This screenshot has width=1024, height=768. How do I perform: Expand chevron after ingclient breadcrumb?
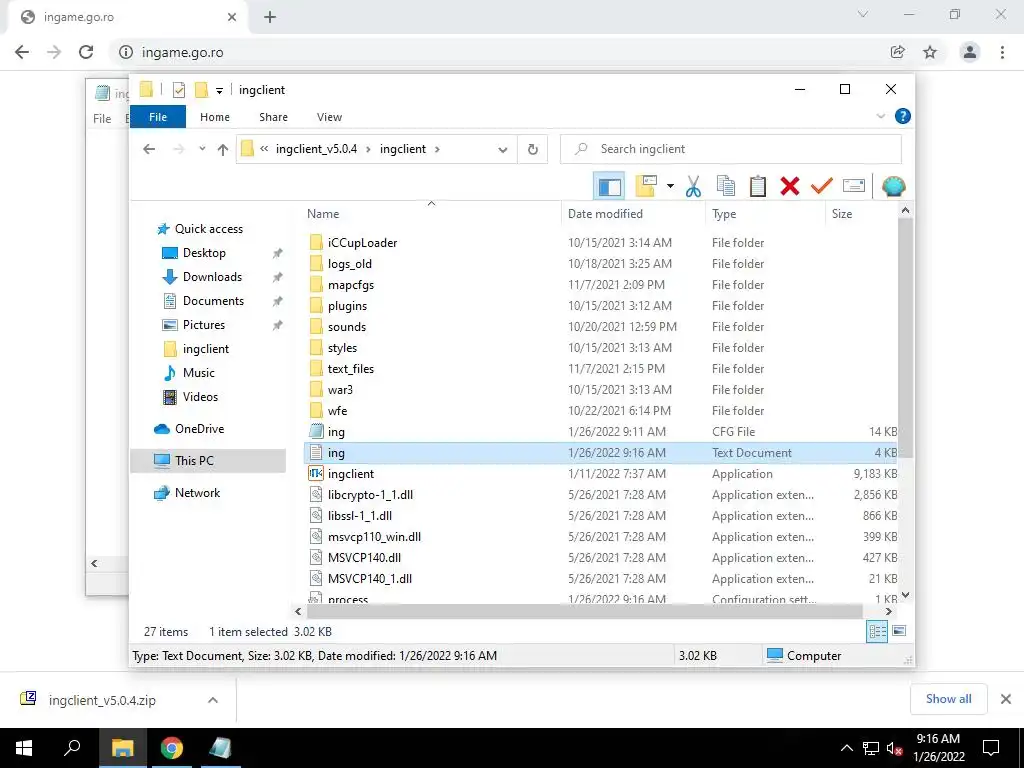437,149
